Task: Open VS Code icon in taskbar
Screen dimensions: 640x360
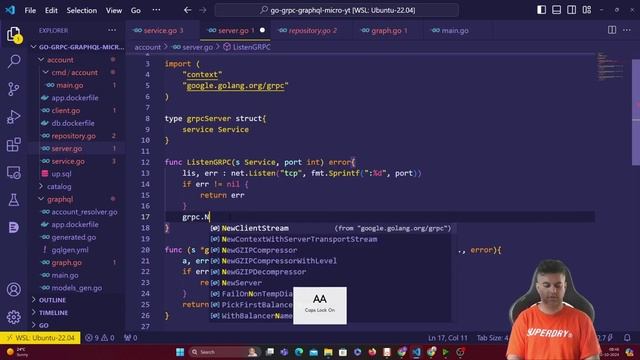Action: point(416,352)
